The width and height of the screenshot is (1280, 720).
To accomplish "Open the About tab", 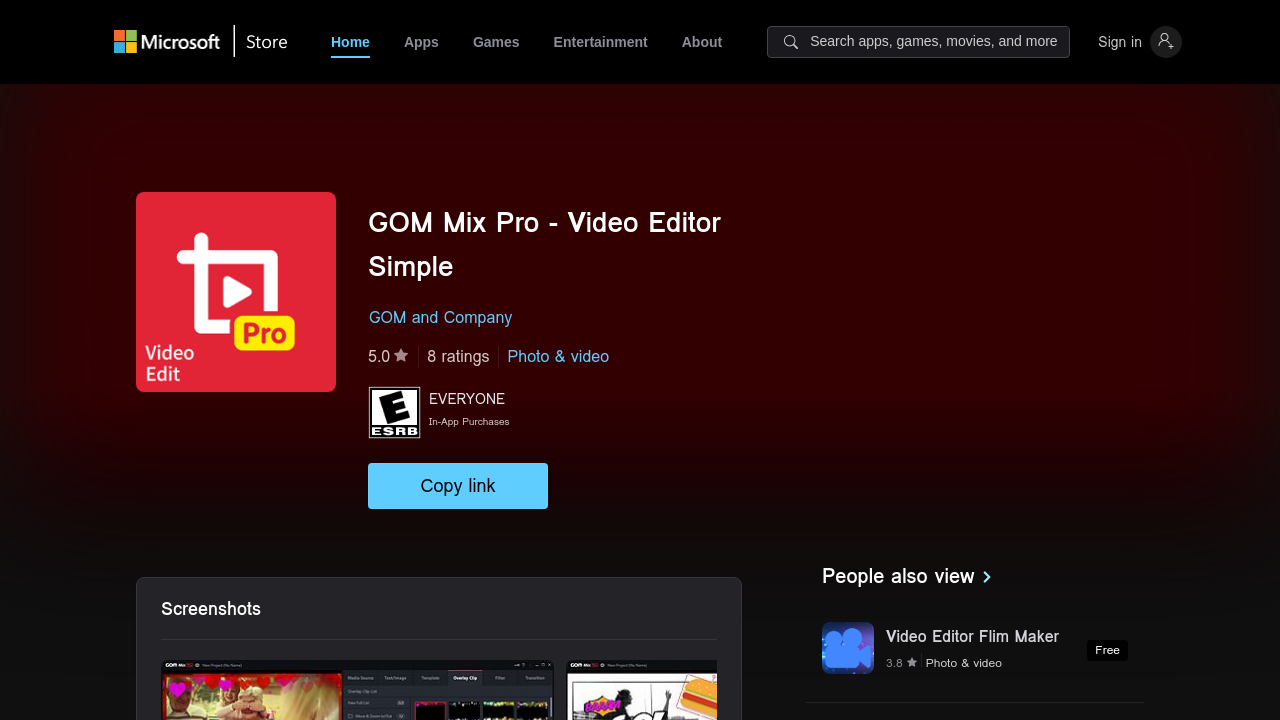I will coord(702,42).
